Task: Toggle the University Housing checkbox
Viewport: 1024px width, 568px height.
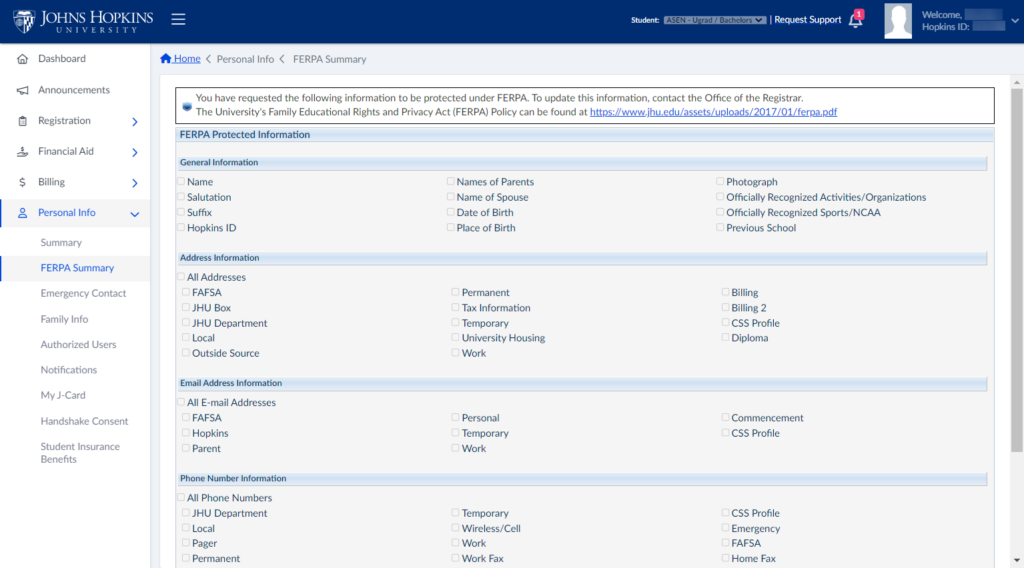Action: pos(456,338)
